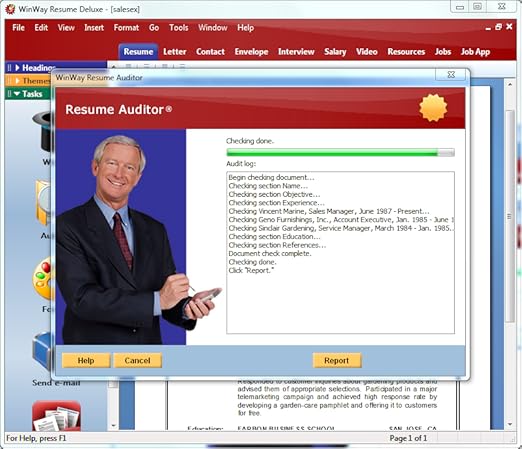Click the Audit log text box
522x449 pixels.
(340, 252)
